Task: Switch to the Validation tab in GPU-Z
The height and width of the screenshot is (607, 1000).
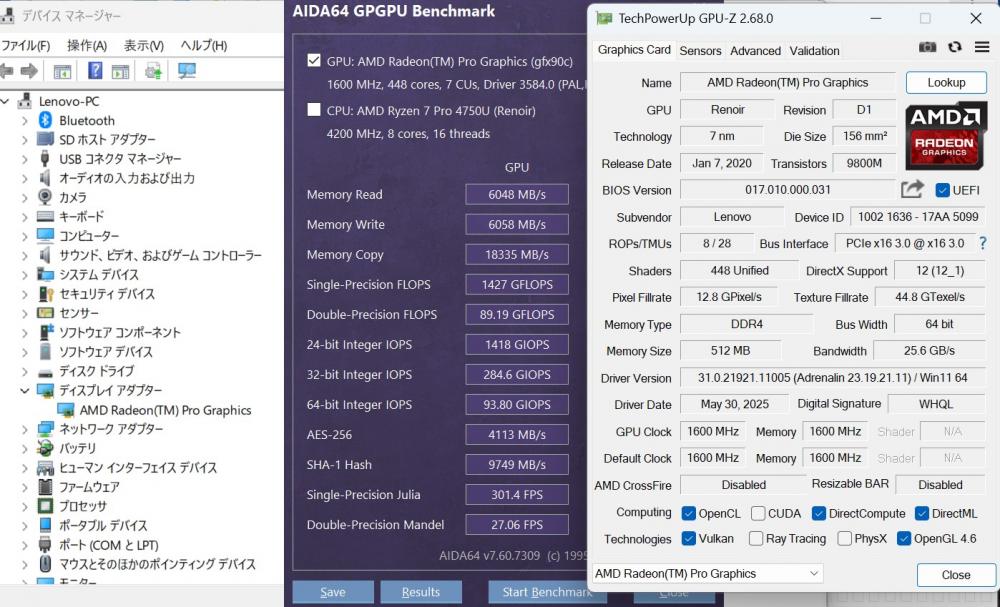Action: click(x=814, y=50)
